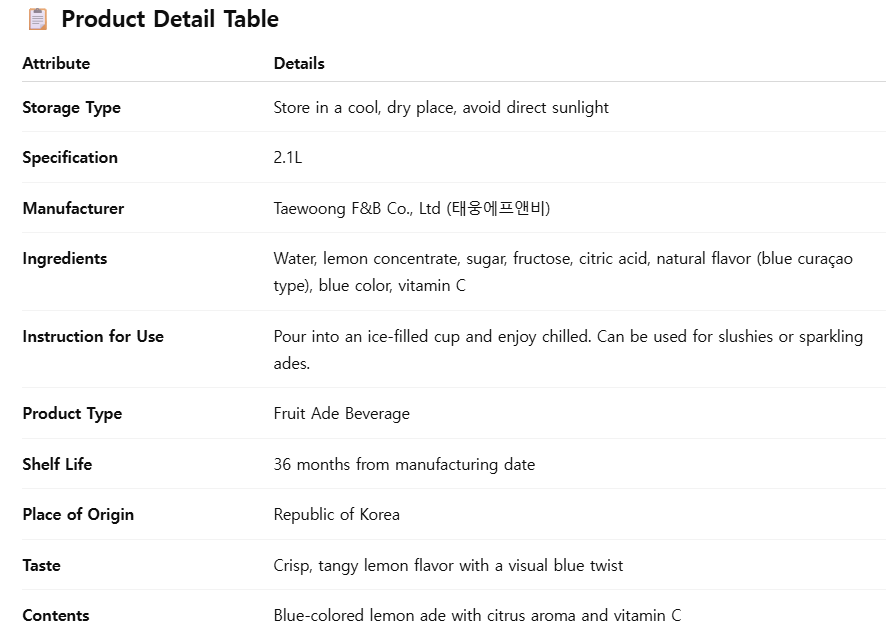Click the 2.1L specification value
This screenshot has width=896, height=640.
coord(288,158)
